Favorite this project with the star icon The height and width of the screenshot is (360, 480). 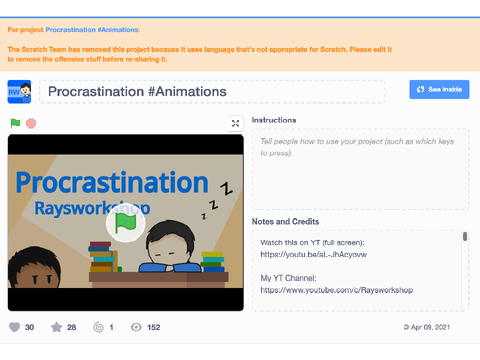tap(56, 327)
